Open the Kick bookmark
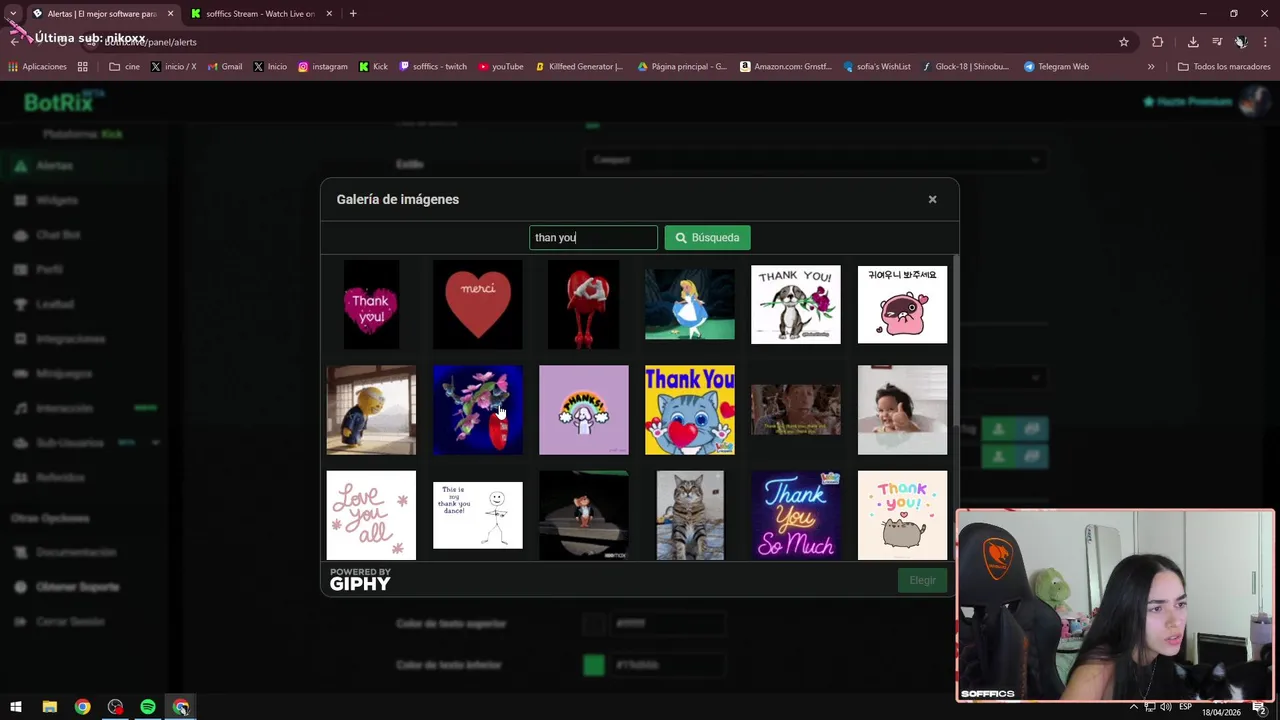This screenshot has width=1280, height=720. [x=373, y=67]
